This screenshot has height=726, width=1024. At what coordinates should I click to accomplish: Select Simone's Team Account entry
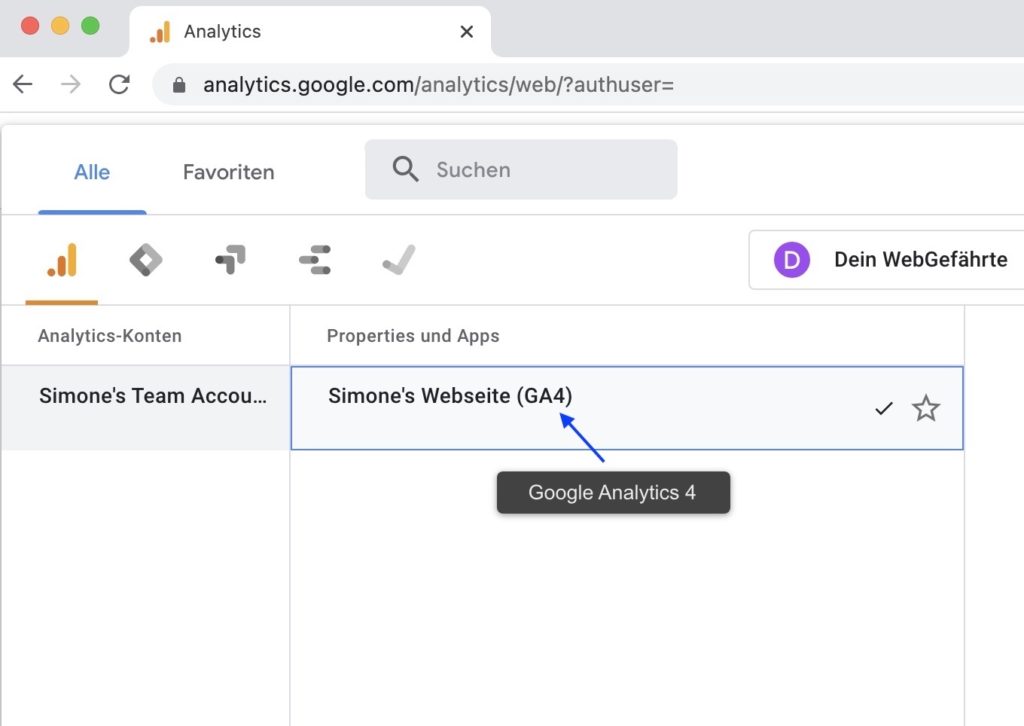tap(146, 407)
